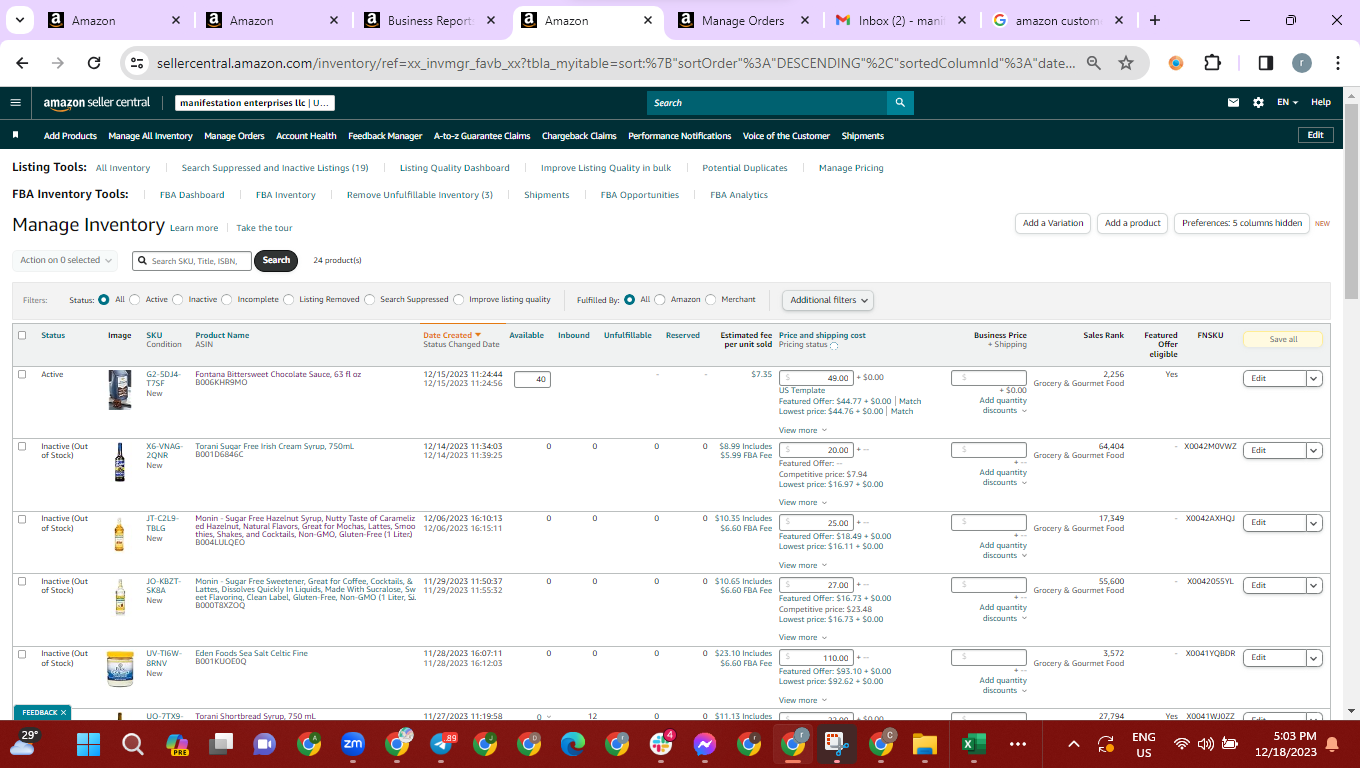
Task: Go back with the browser back arrow
Action: click(22, 63)
